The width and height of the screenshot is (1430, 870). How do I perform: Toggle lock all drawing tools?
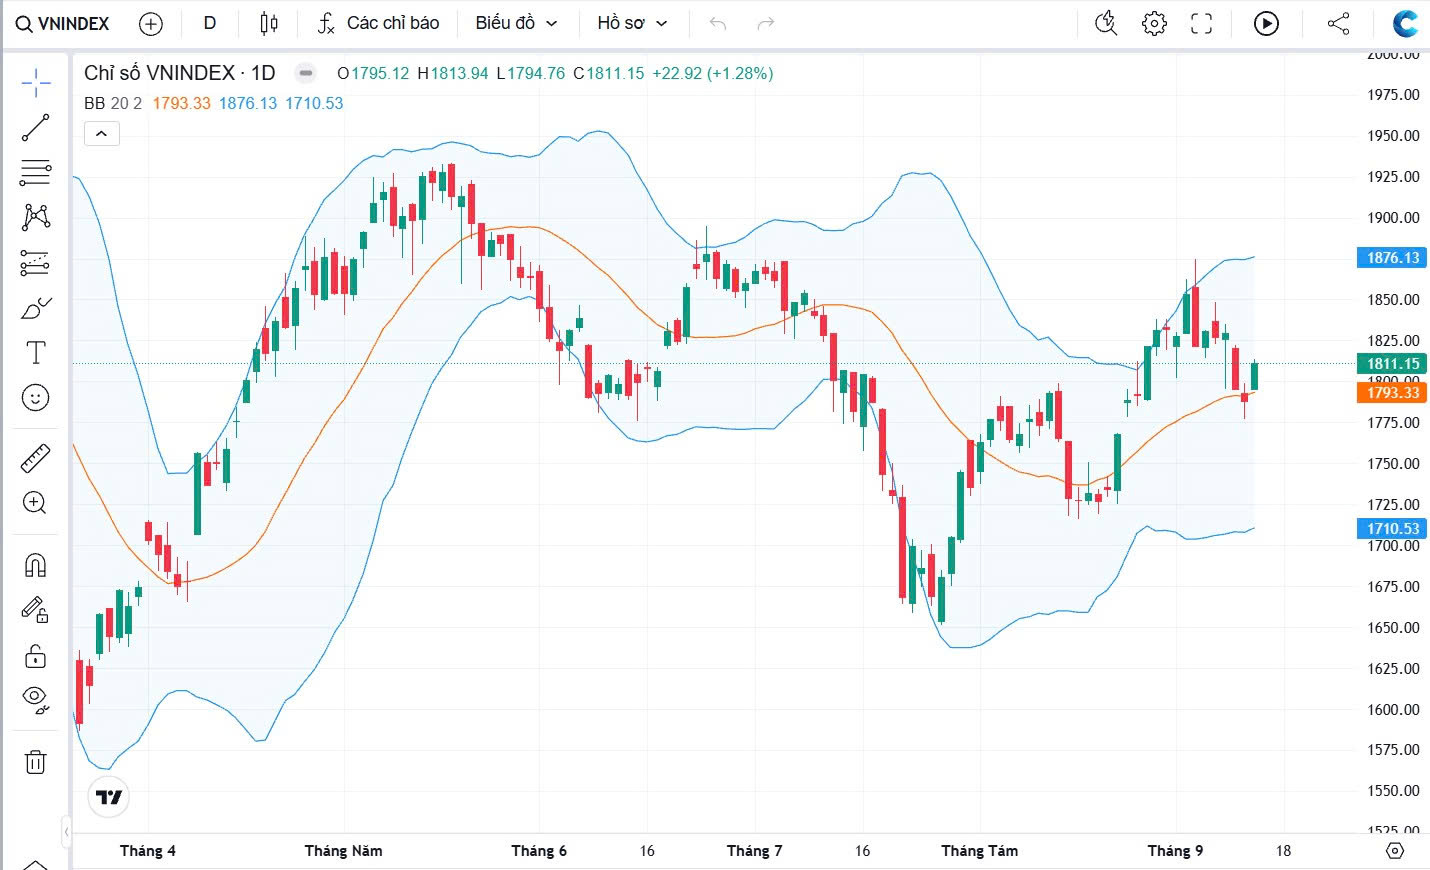(35, 656)
